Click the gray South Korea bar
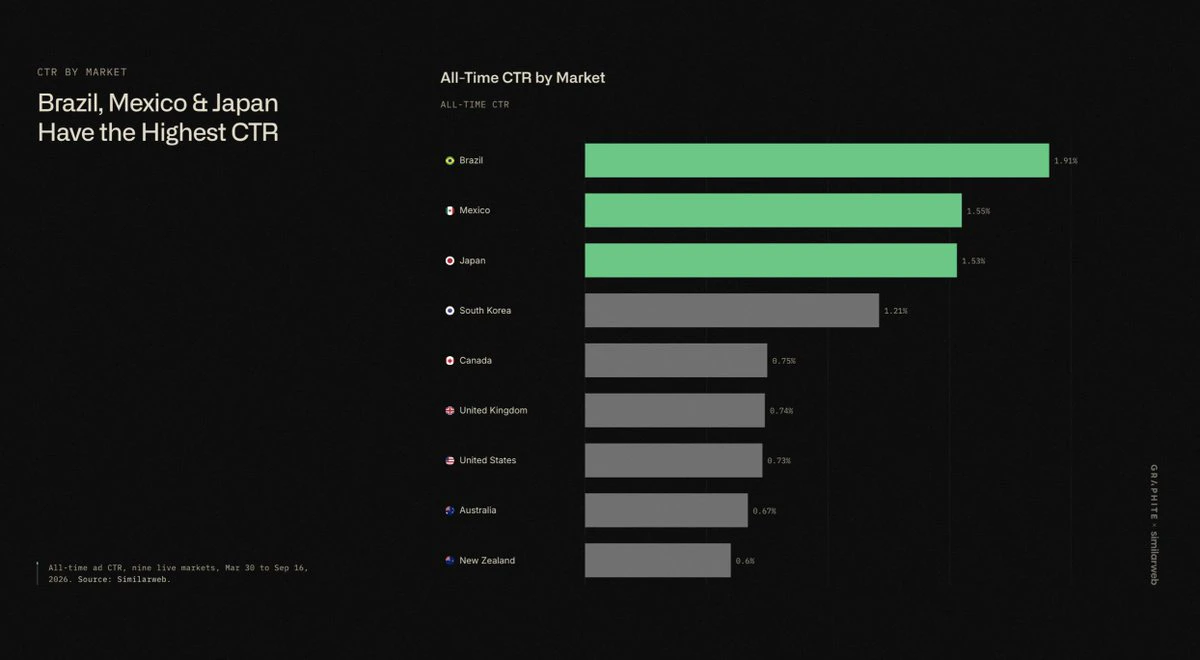Image resolution: width=1200 pixels, height=660 pixels. click(732, 310)
